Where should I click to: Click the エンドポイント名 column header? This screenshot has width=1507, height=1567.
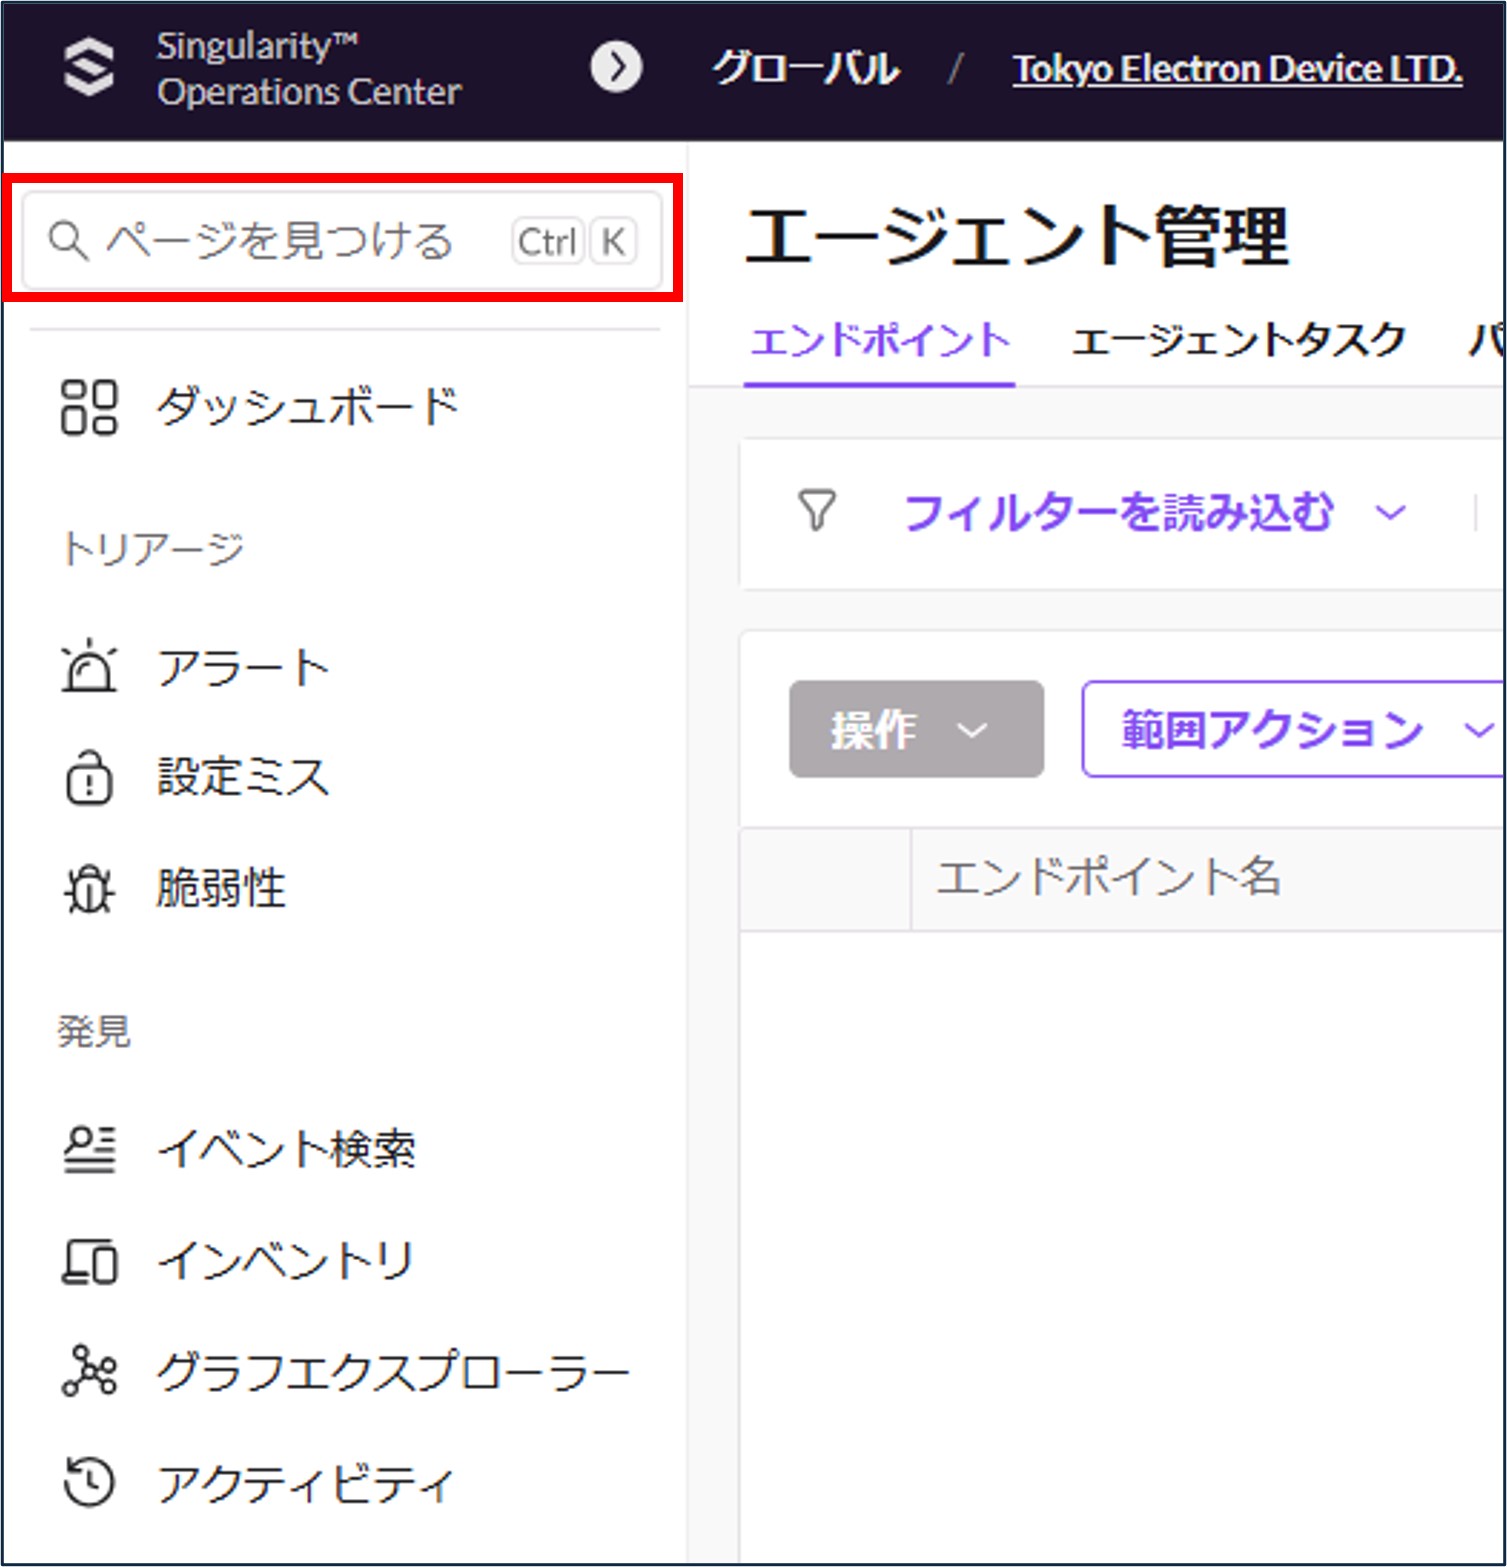[1108, 877]
